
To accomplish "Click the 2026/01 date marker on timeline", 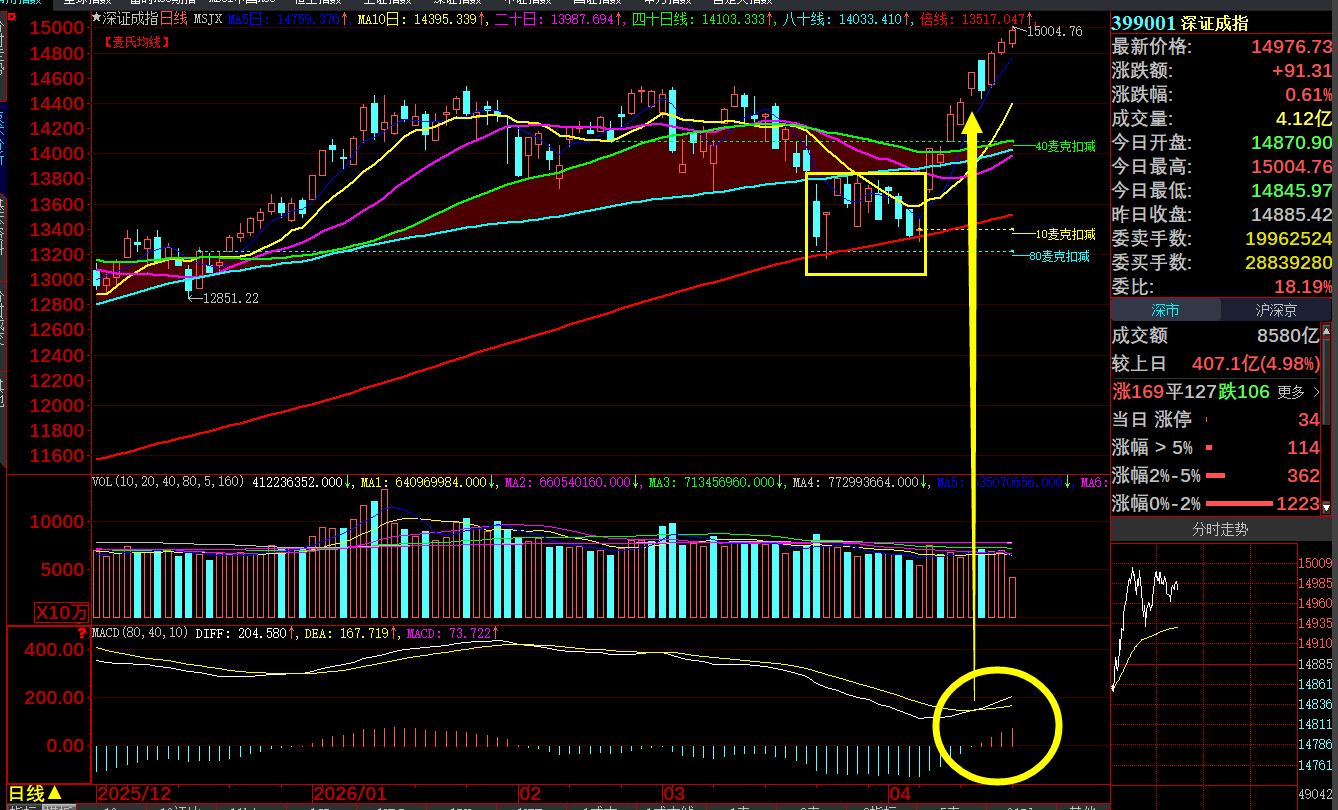I will [348, 793].
